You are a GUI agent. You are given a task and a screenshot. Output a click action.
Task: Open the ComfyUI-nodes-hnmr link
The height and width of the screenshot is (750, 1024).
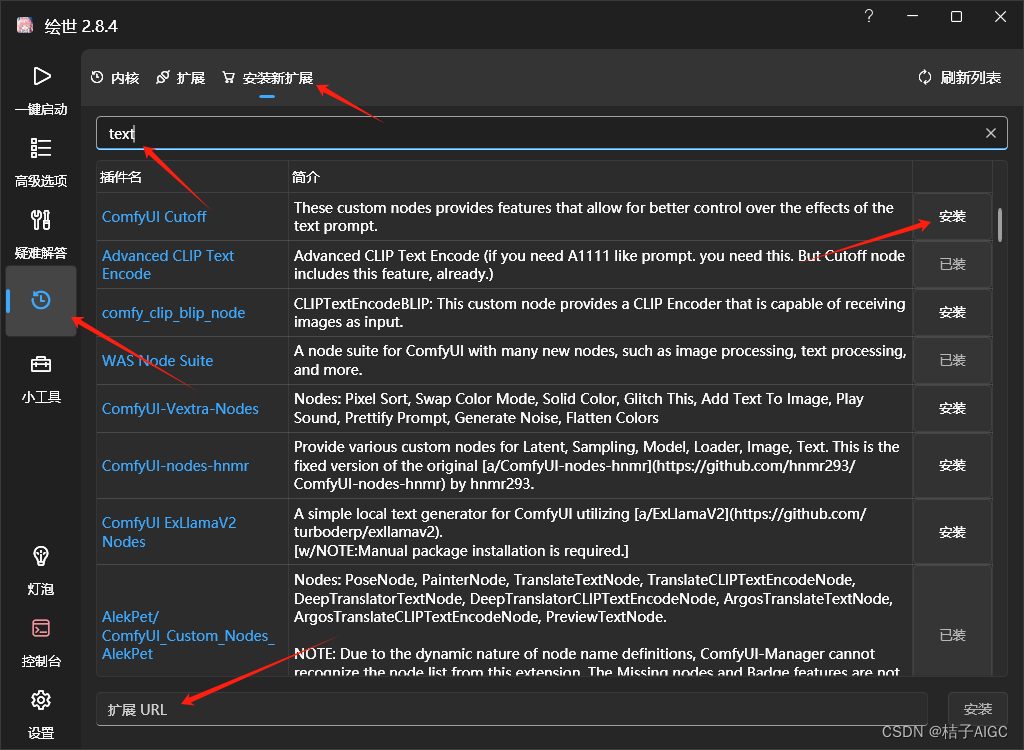coord(175,466)
